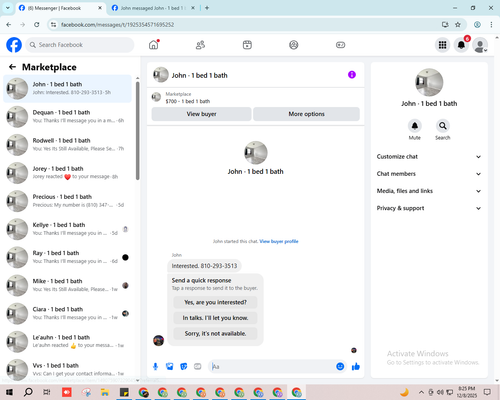Screen dimensions: 500x400
Task: Open Windows taskbar search
Action: pyautogui.click(x=28, y=392)
